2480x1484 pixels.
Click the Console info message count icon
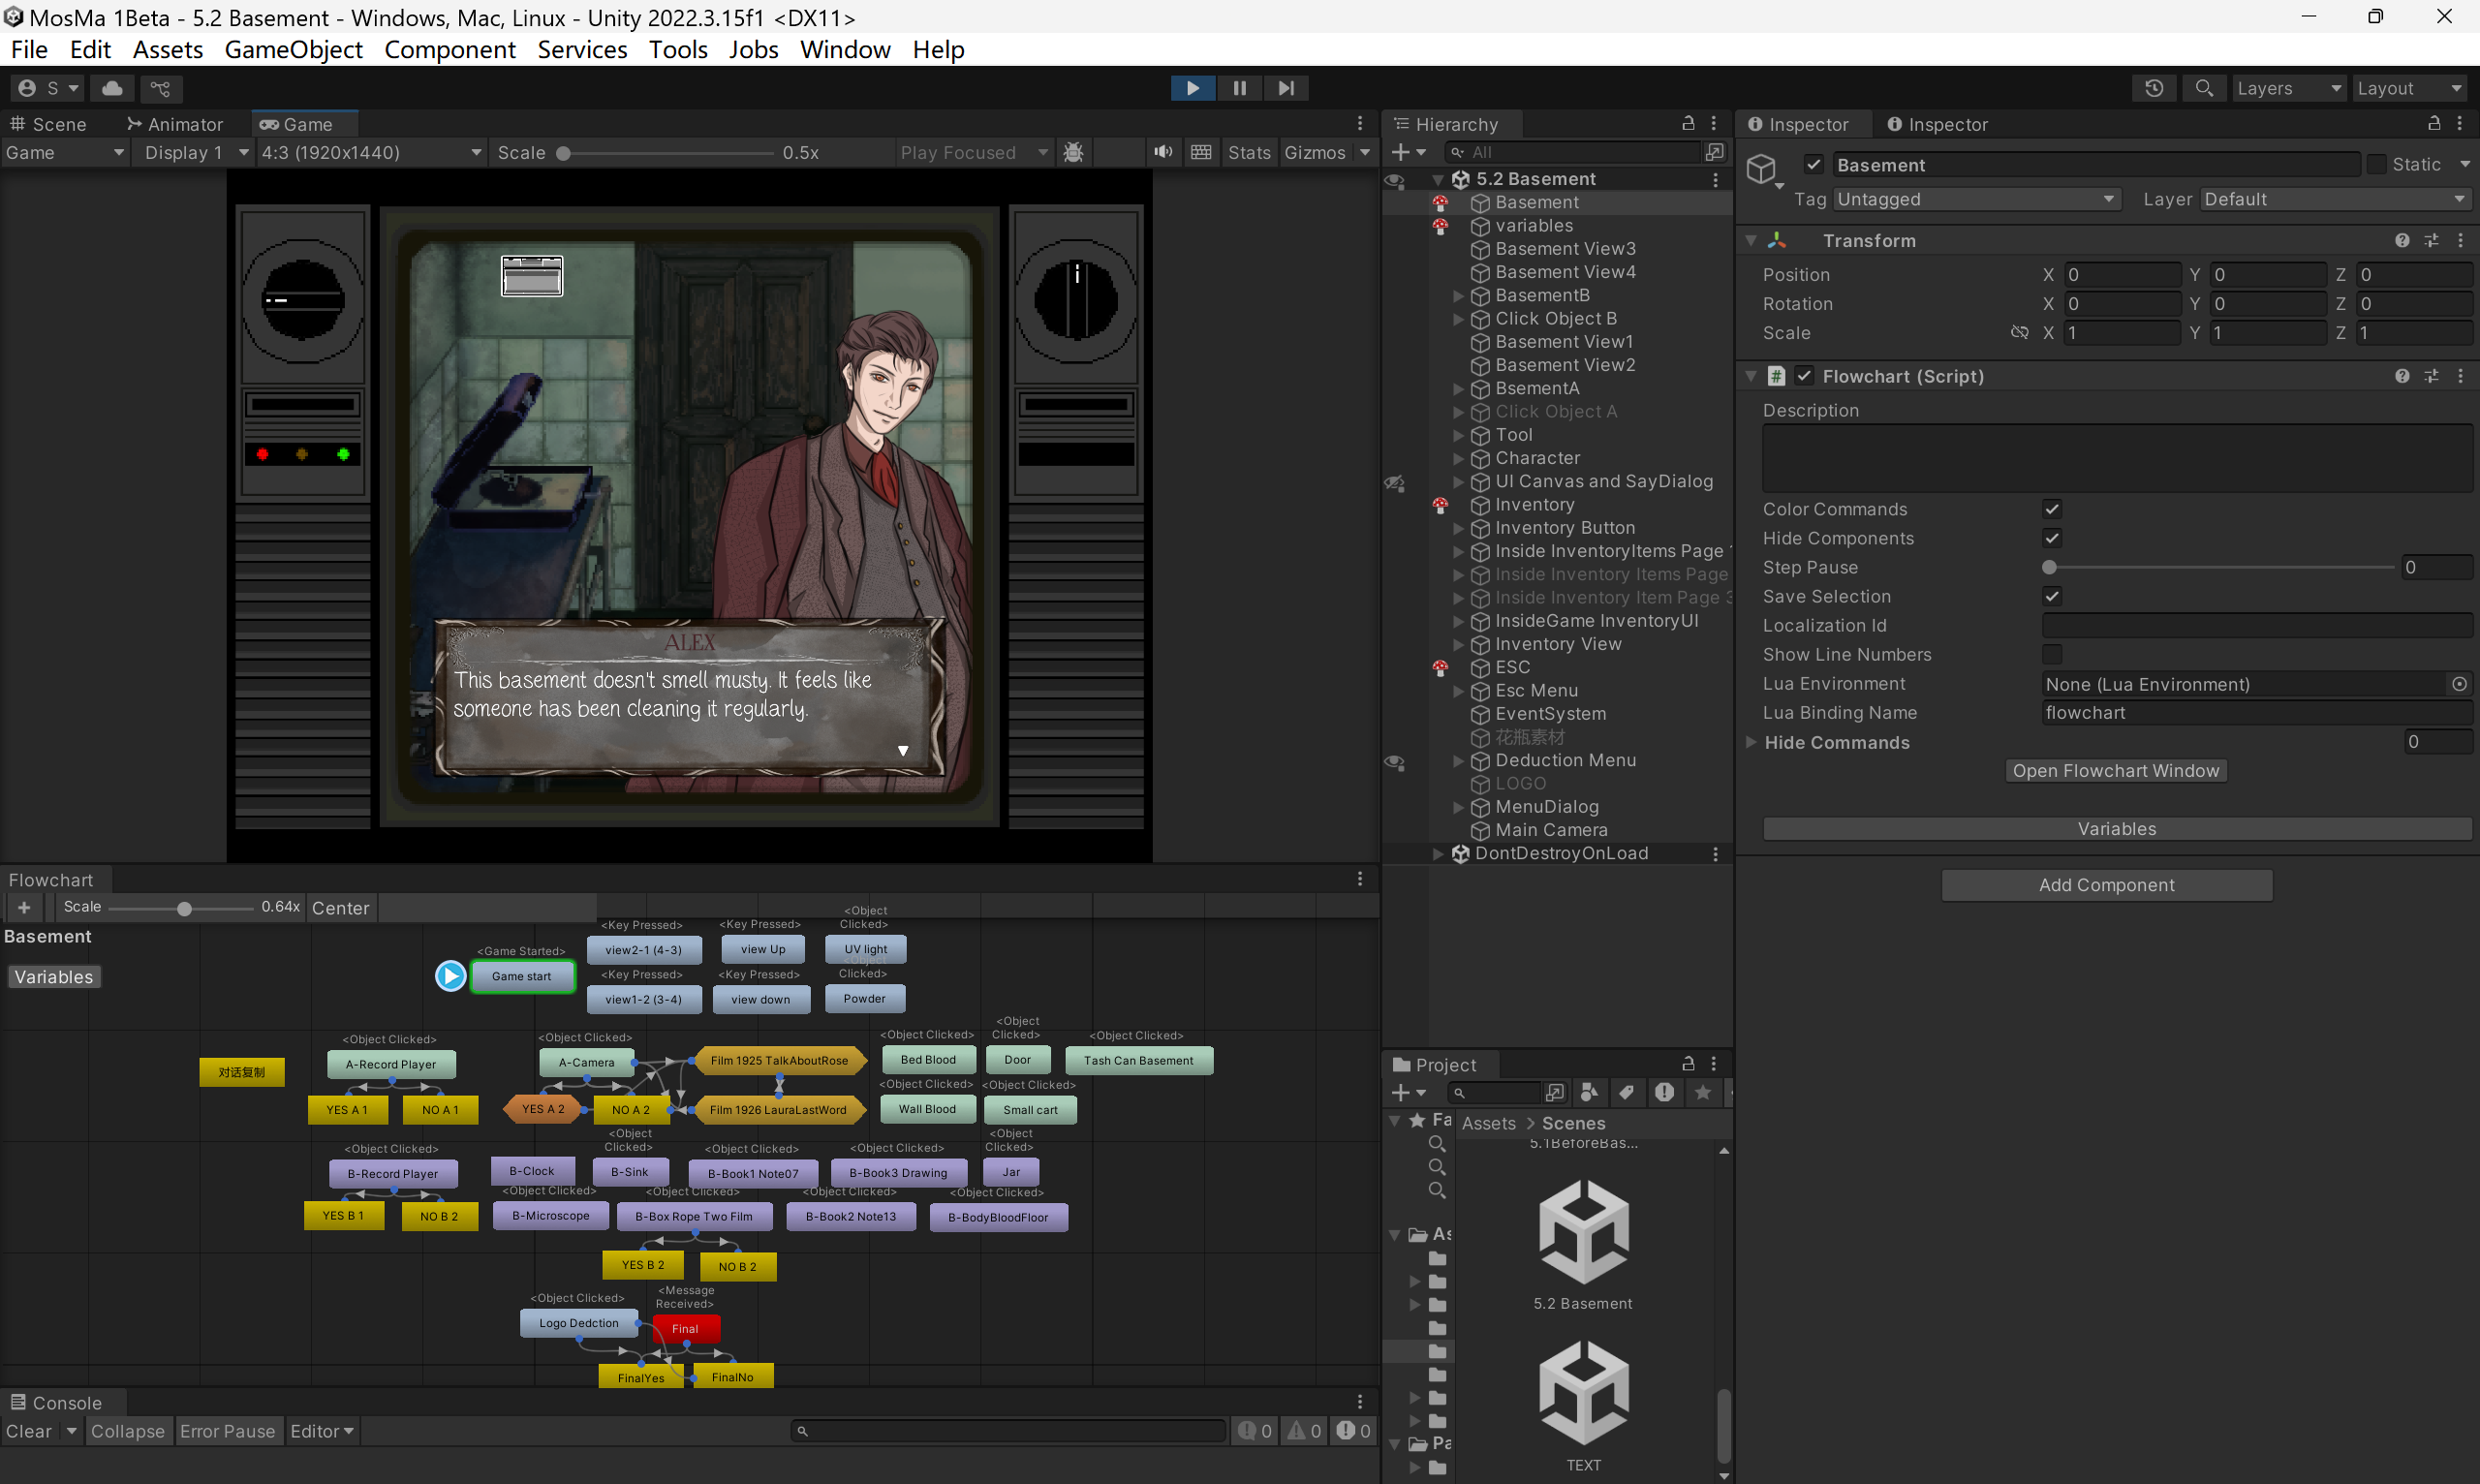pos(1254,1431)
